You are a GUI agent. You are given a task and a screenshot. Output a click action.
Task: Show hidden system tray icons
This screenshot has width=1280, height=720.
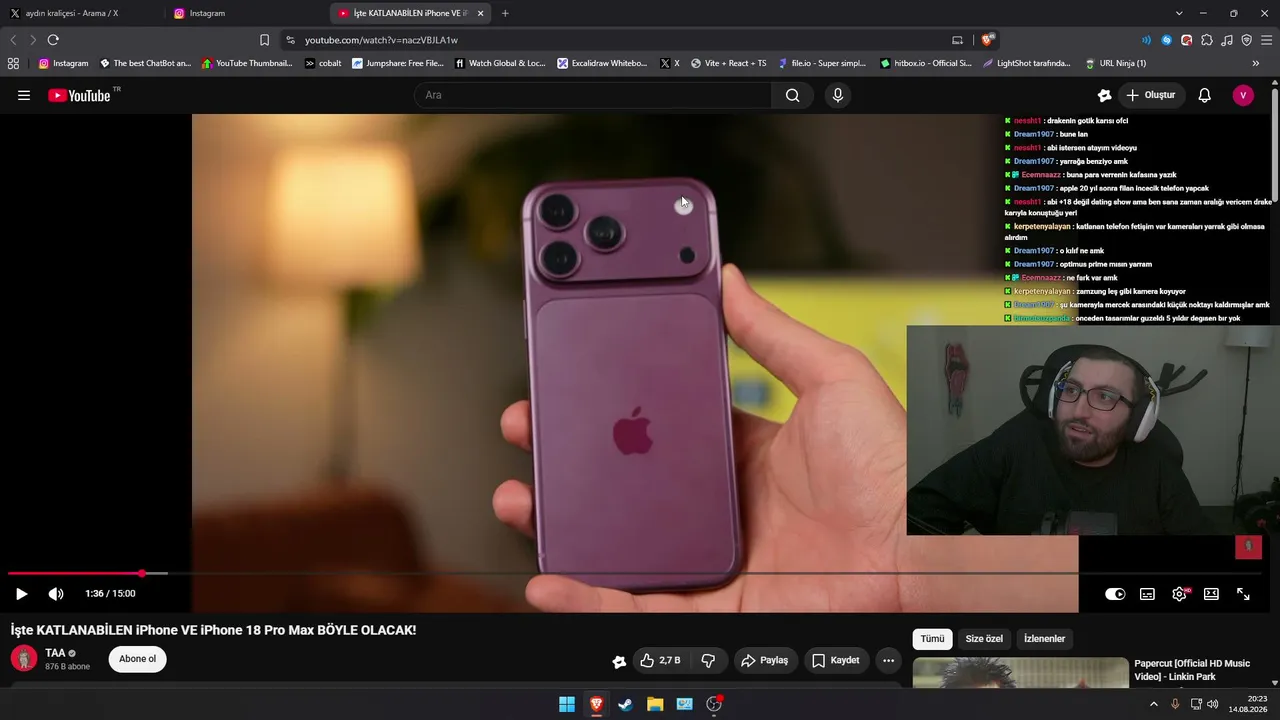1153,704
